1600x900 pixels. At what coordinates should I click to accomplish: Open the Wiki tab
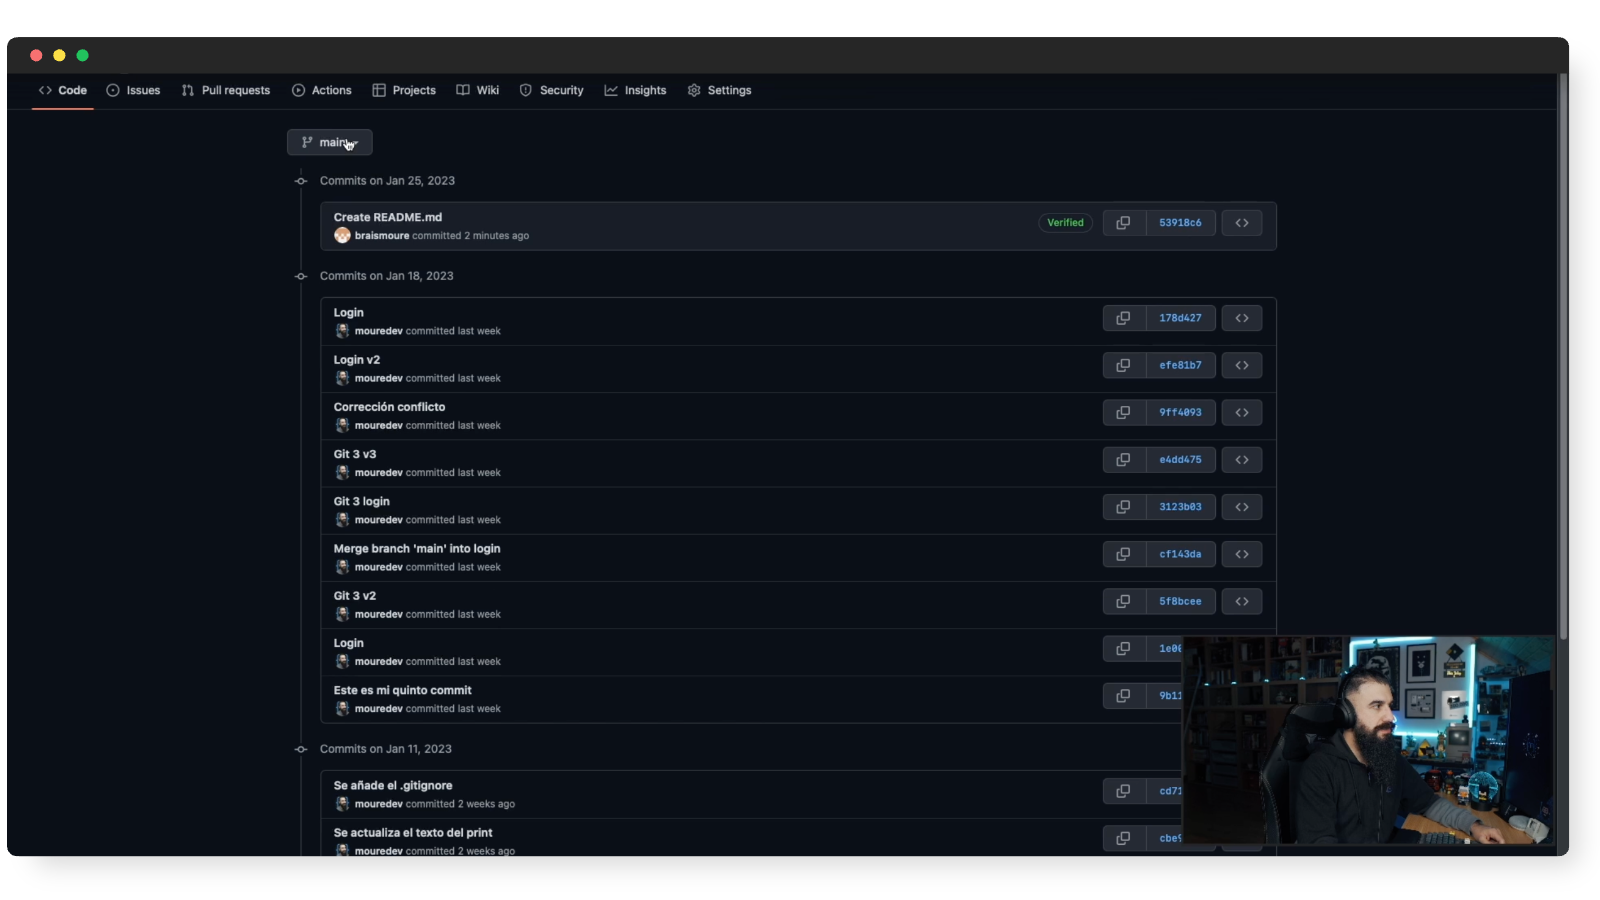478,90
